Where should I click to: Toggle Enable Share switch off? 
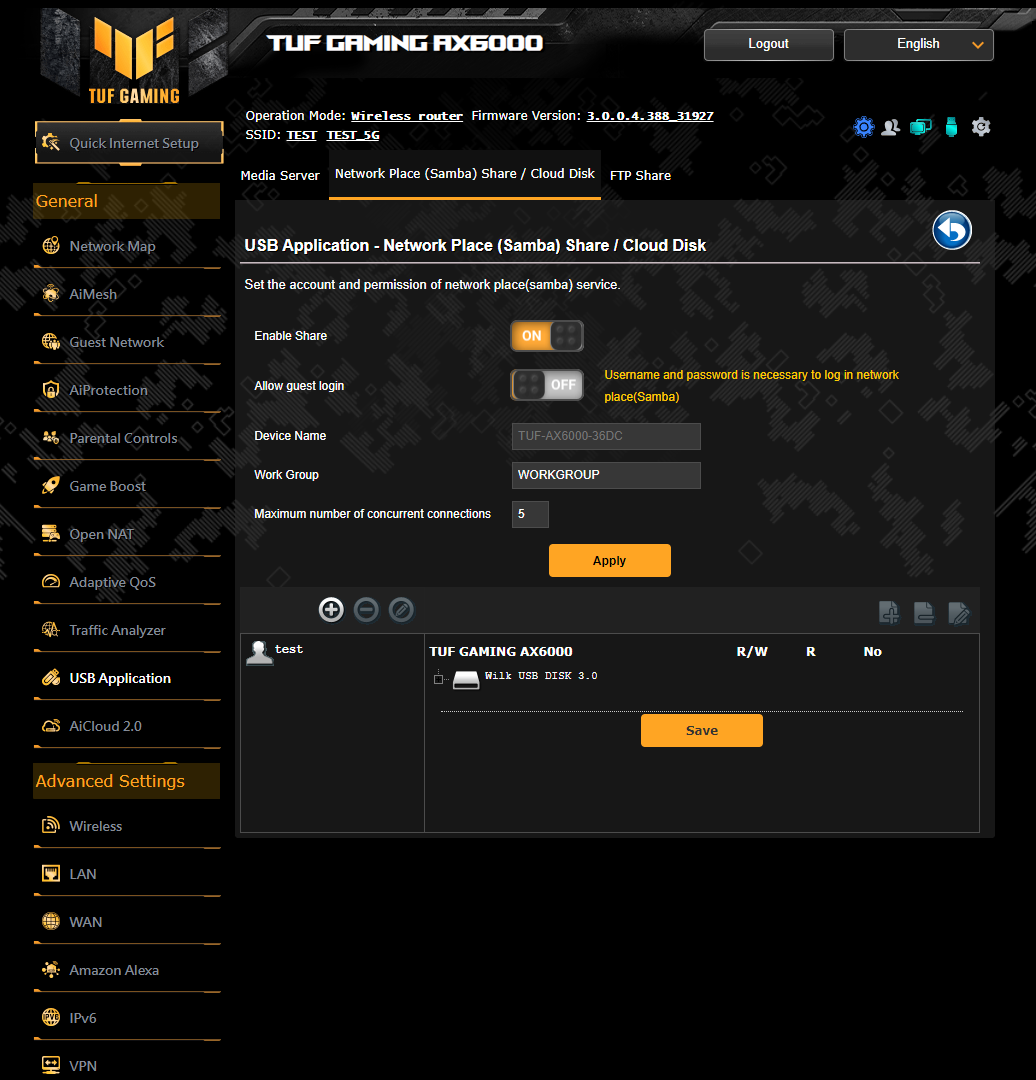pos(547,336)
